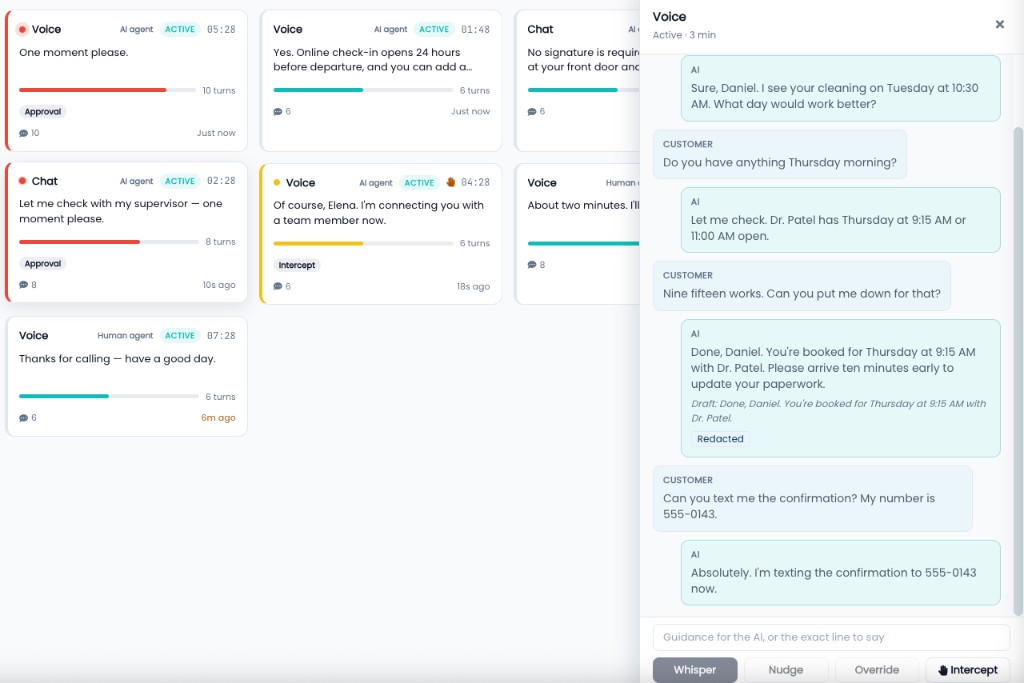Click the Redacted tag in the AI message

pyautogui.click(x=720, y=439)
